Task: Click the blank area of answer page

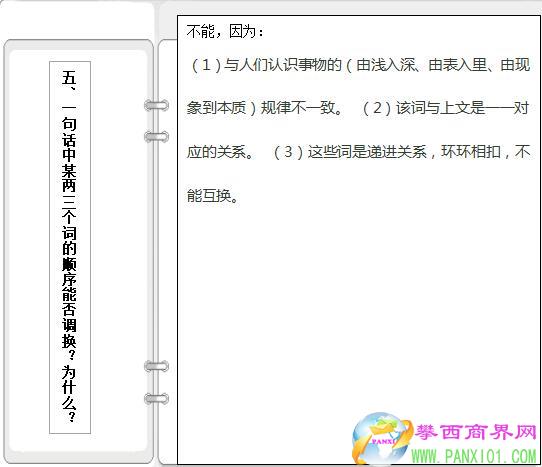Action: pyautogui.click(x=346, y=311)
